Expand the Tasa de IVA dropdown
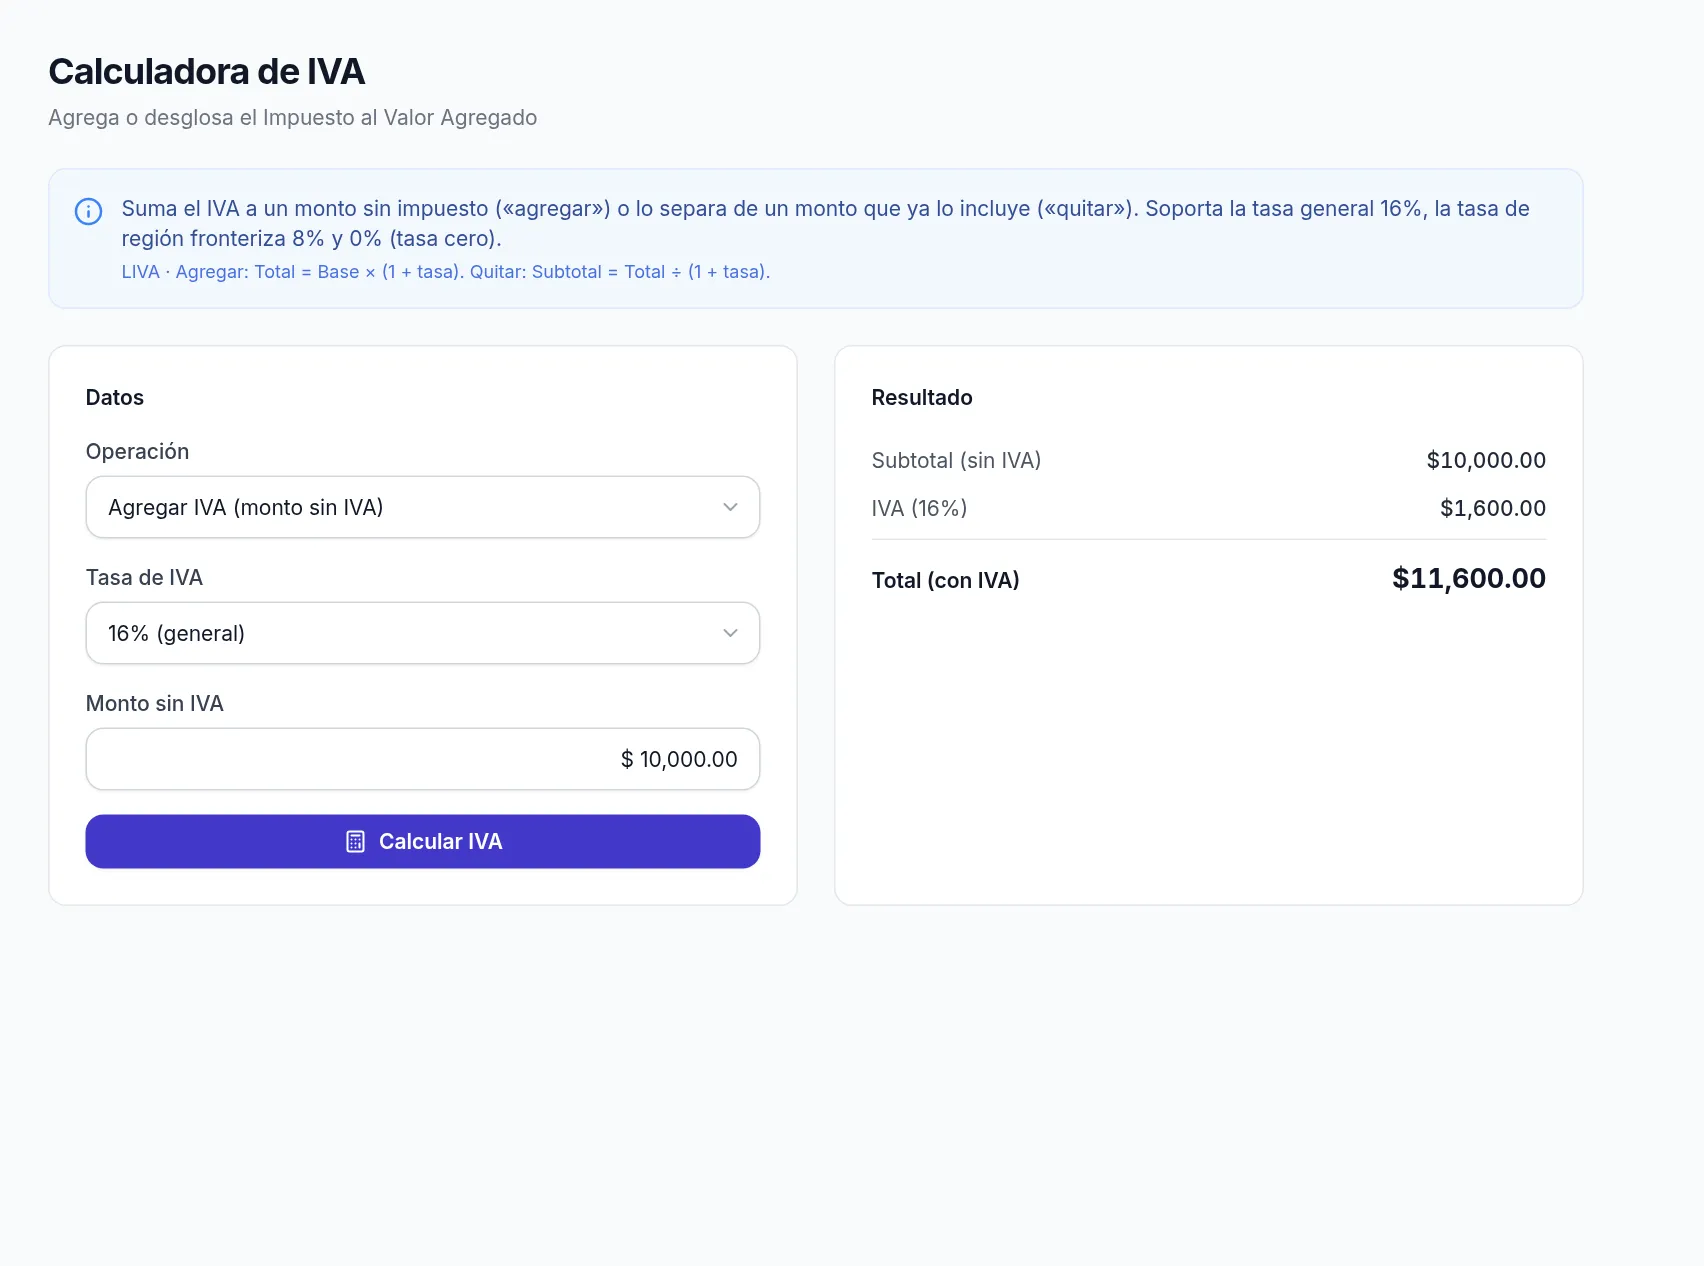 tap(423, 633)
